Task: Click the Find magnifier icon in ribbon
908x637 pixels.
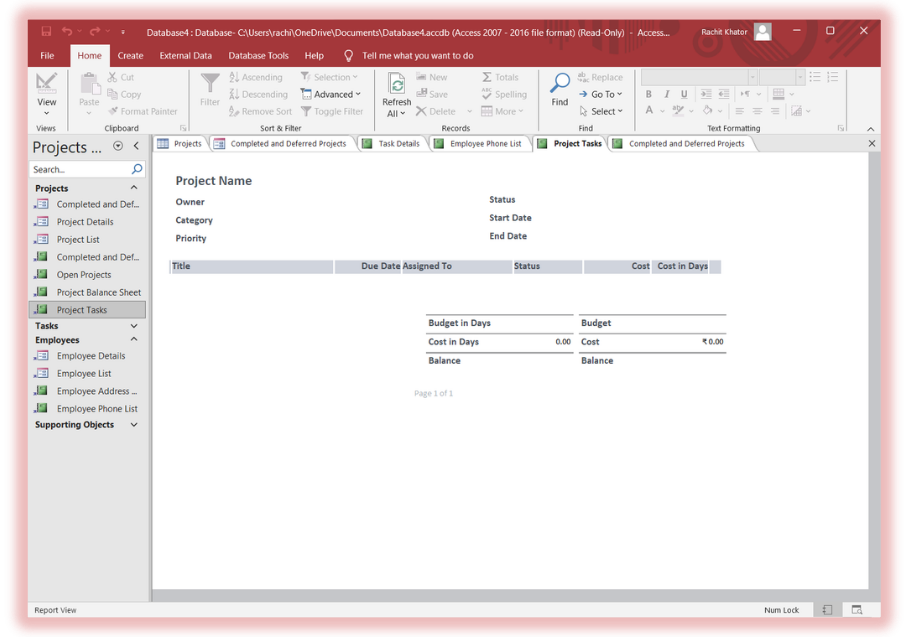Action: click(x=560, y=84)
